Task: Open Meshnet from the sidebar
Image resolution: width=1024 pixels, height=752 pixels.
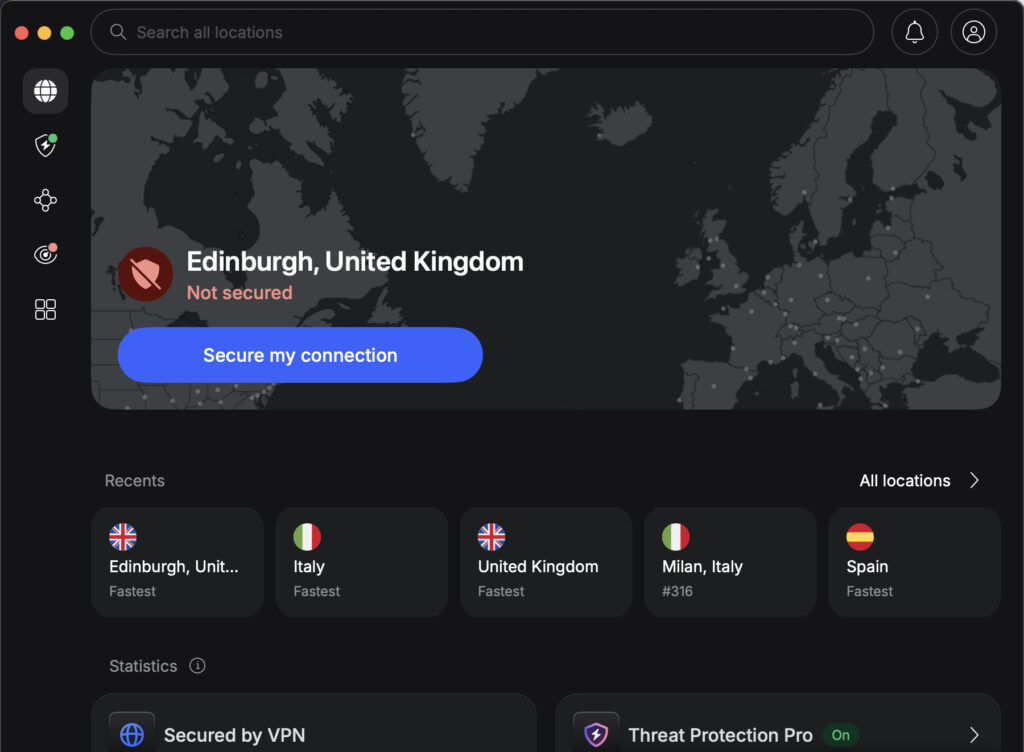Action: point(45,200)
